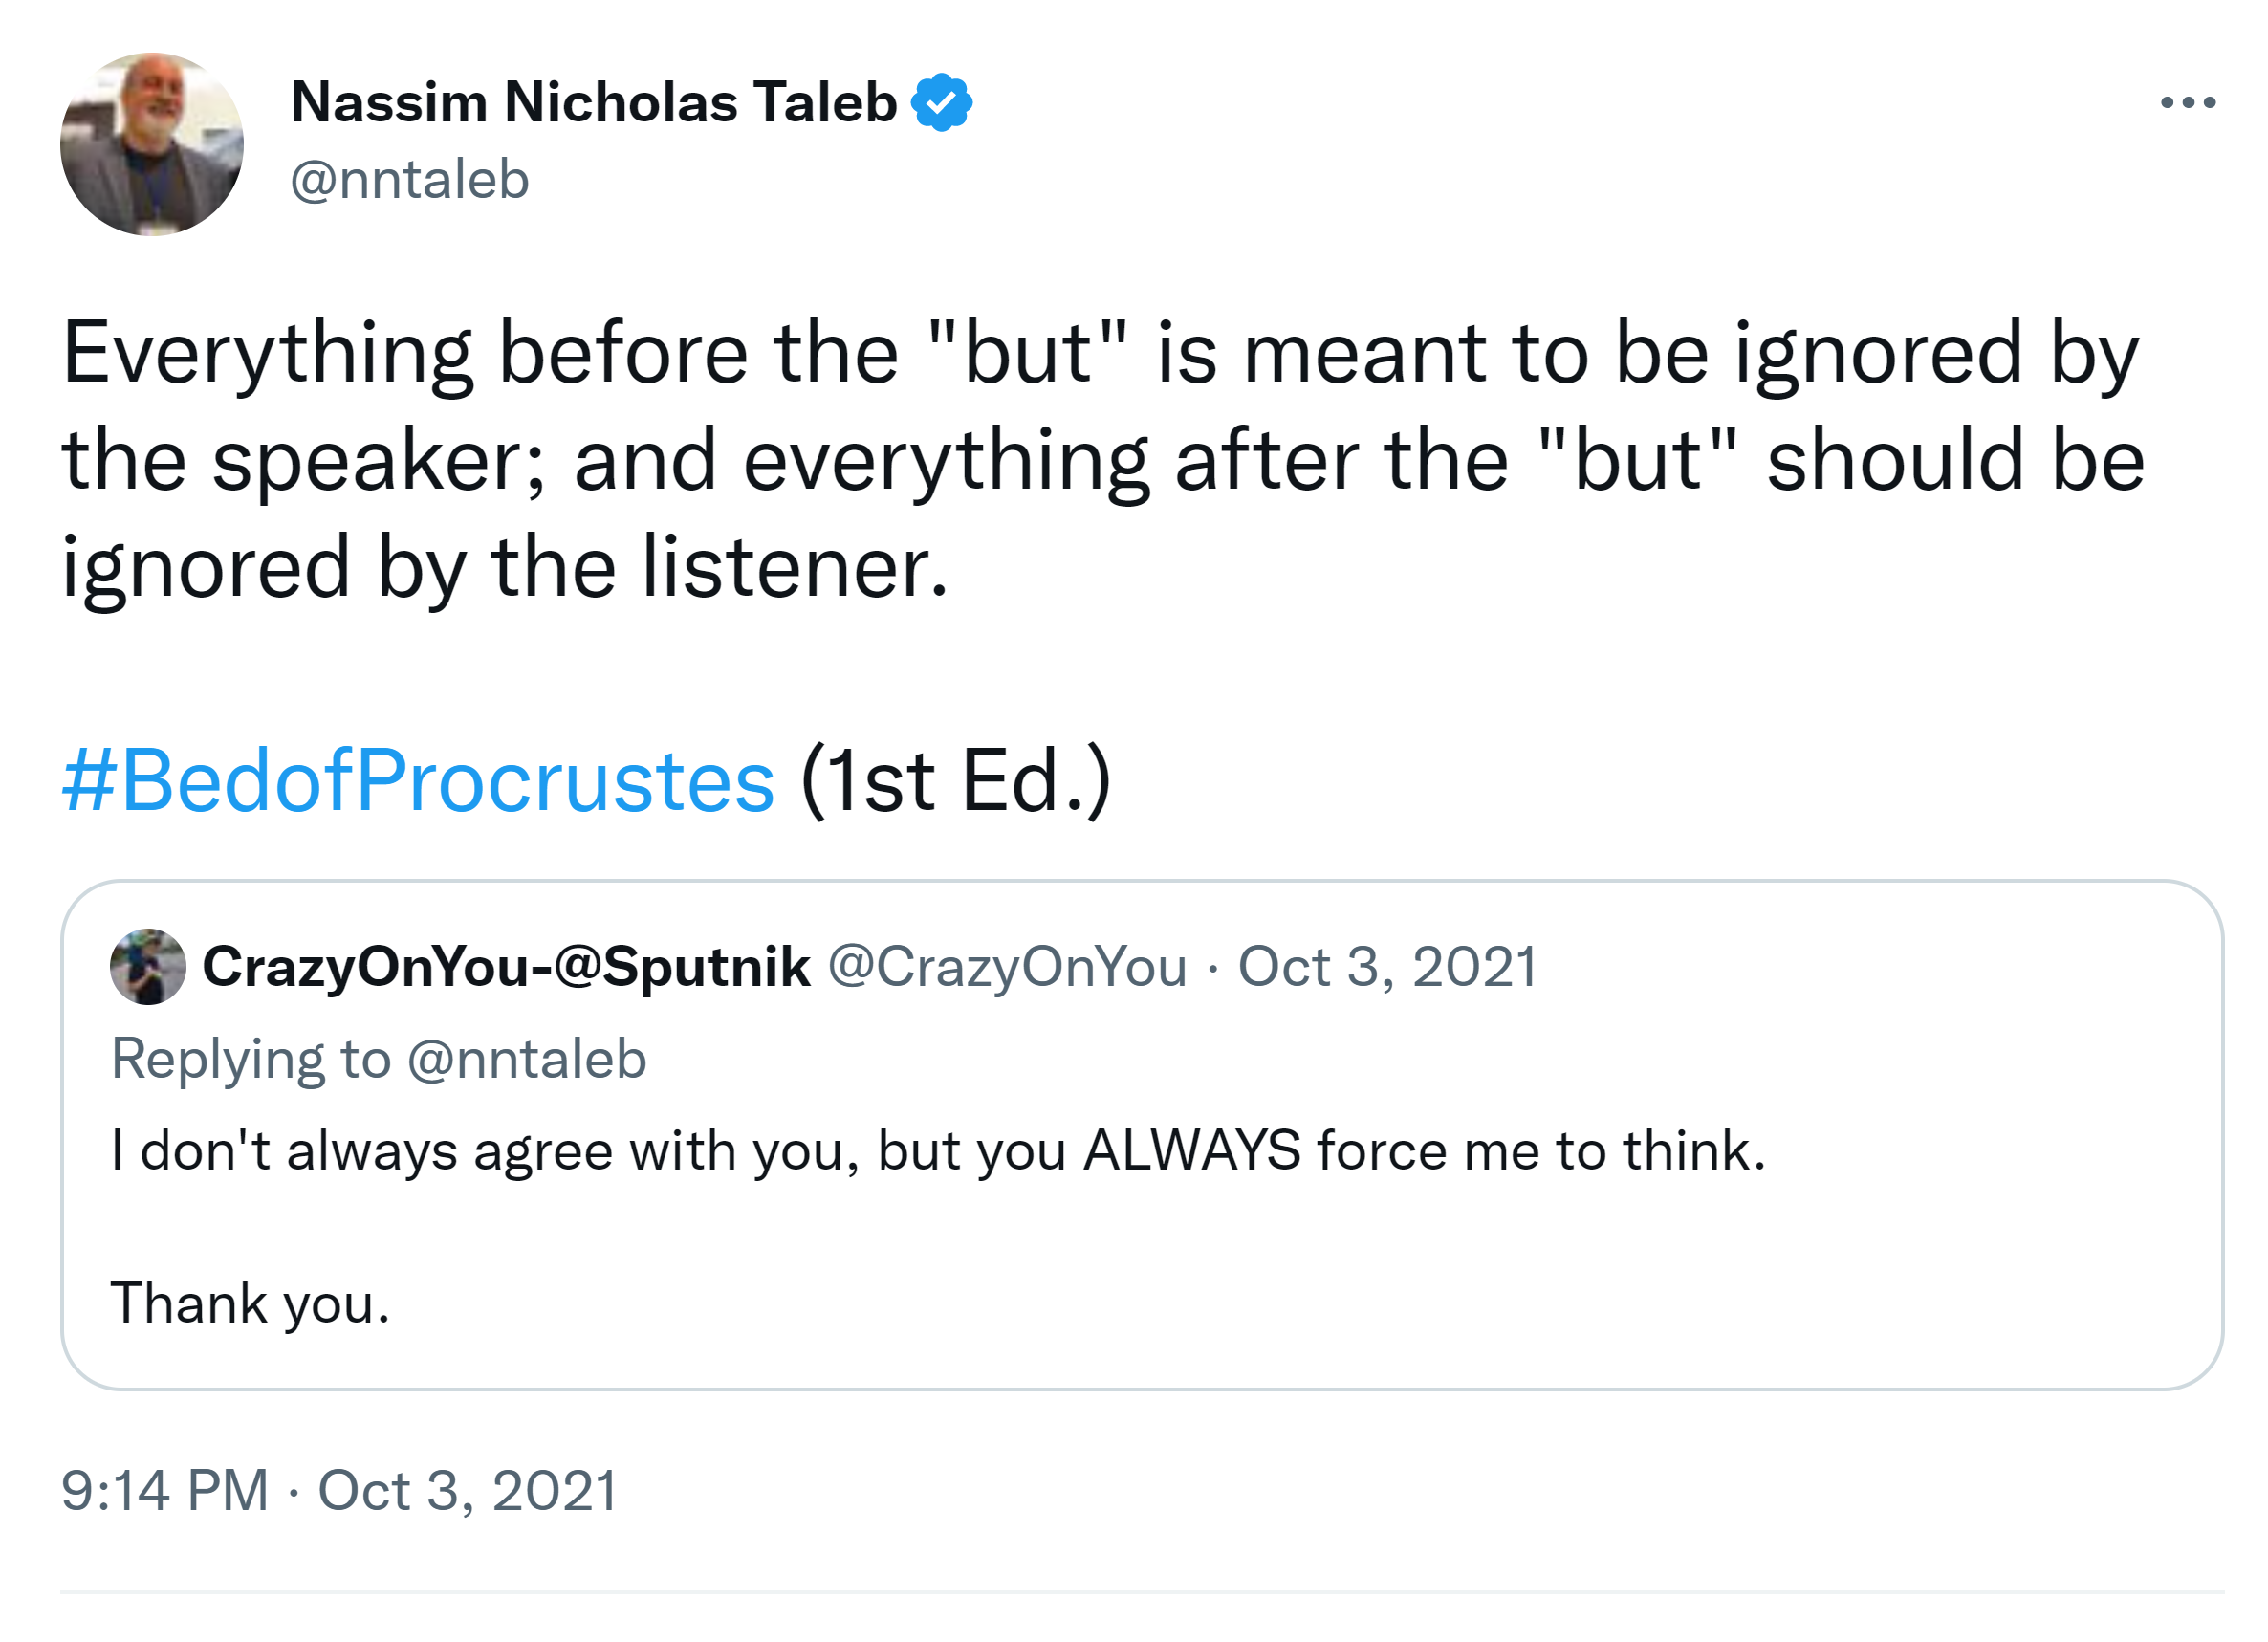2268x1642 pixels.
Task: Open the #BedofProcrustes hashtag
Action: (418, 781)
